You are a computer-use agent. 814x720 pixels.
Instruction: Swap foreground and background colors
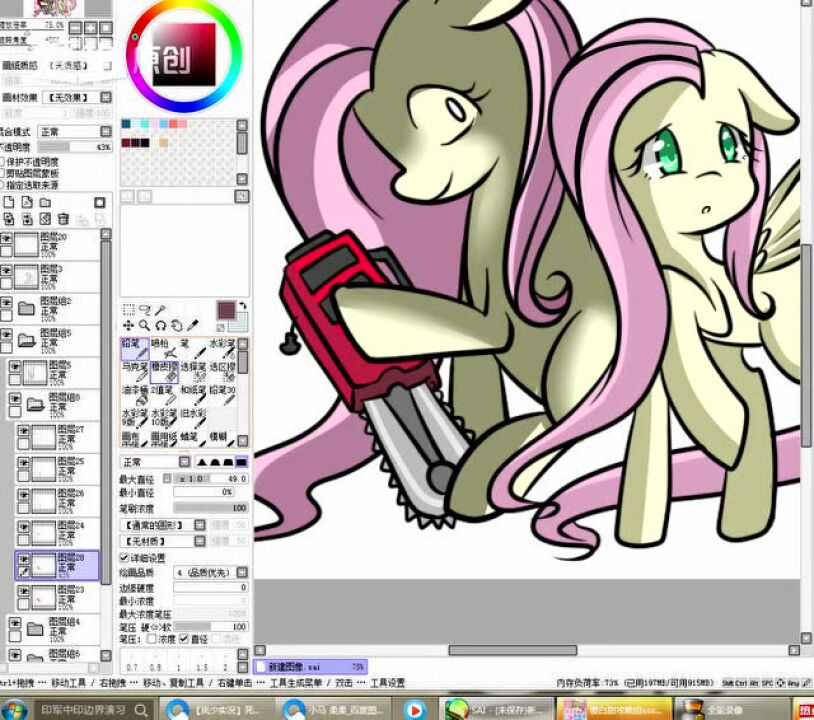click(242, 306)
